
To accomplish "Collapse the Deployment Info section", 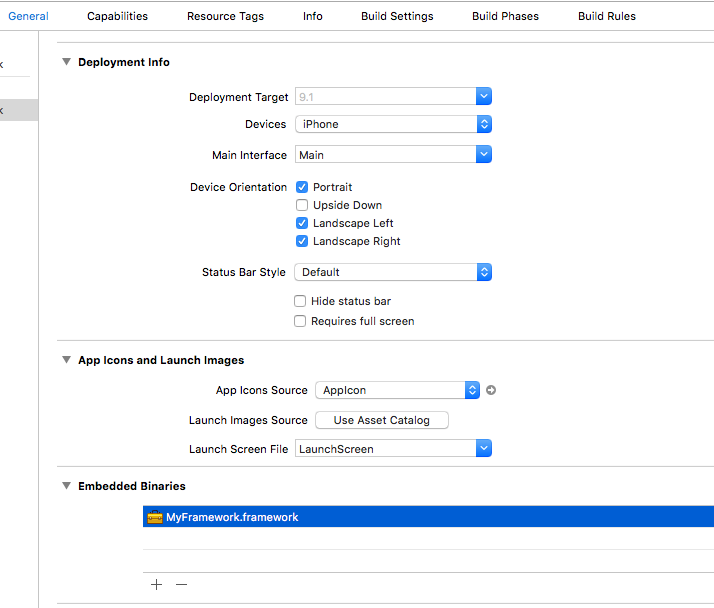I will pyautogui.click(x=66, y=62).
